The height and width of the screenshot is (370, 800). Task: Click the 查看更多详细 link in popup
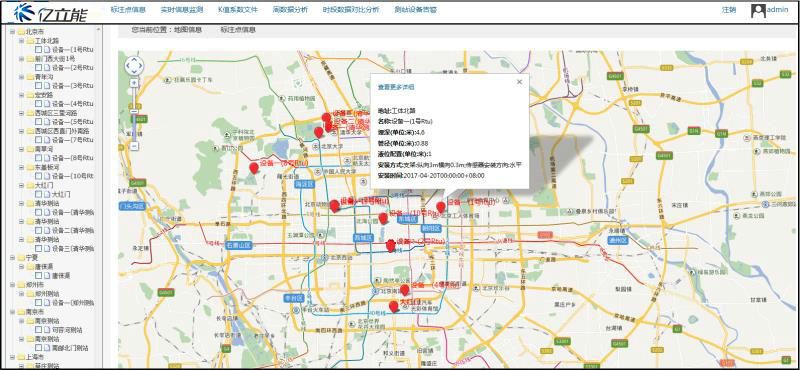click(396, 87)
